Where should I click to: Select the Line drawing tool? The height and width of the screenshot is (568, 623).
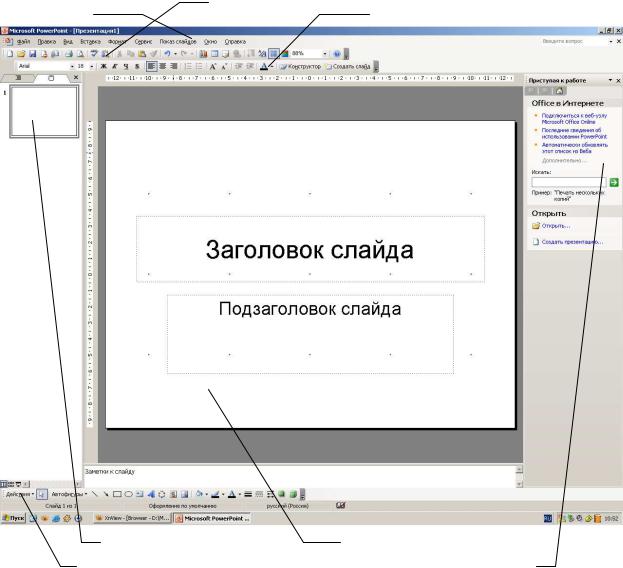[x=95, y=494]
